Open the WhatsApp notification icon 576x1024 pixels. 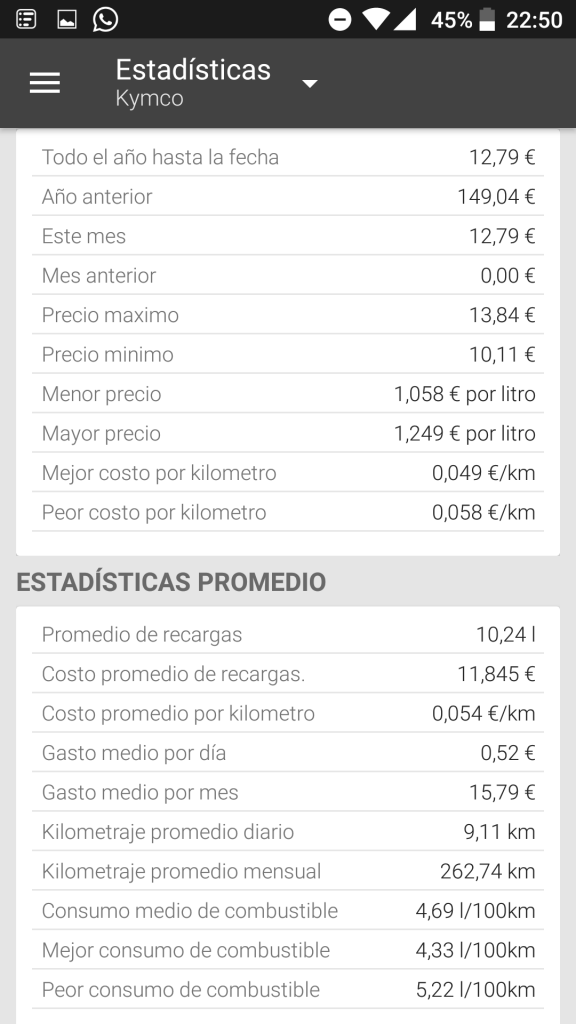(105, 19)
